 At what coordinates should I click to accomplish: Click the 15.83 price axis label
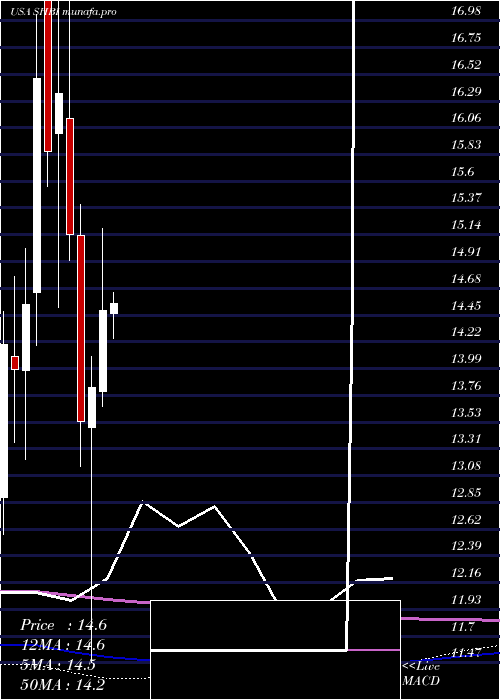(466, 145)
